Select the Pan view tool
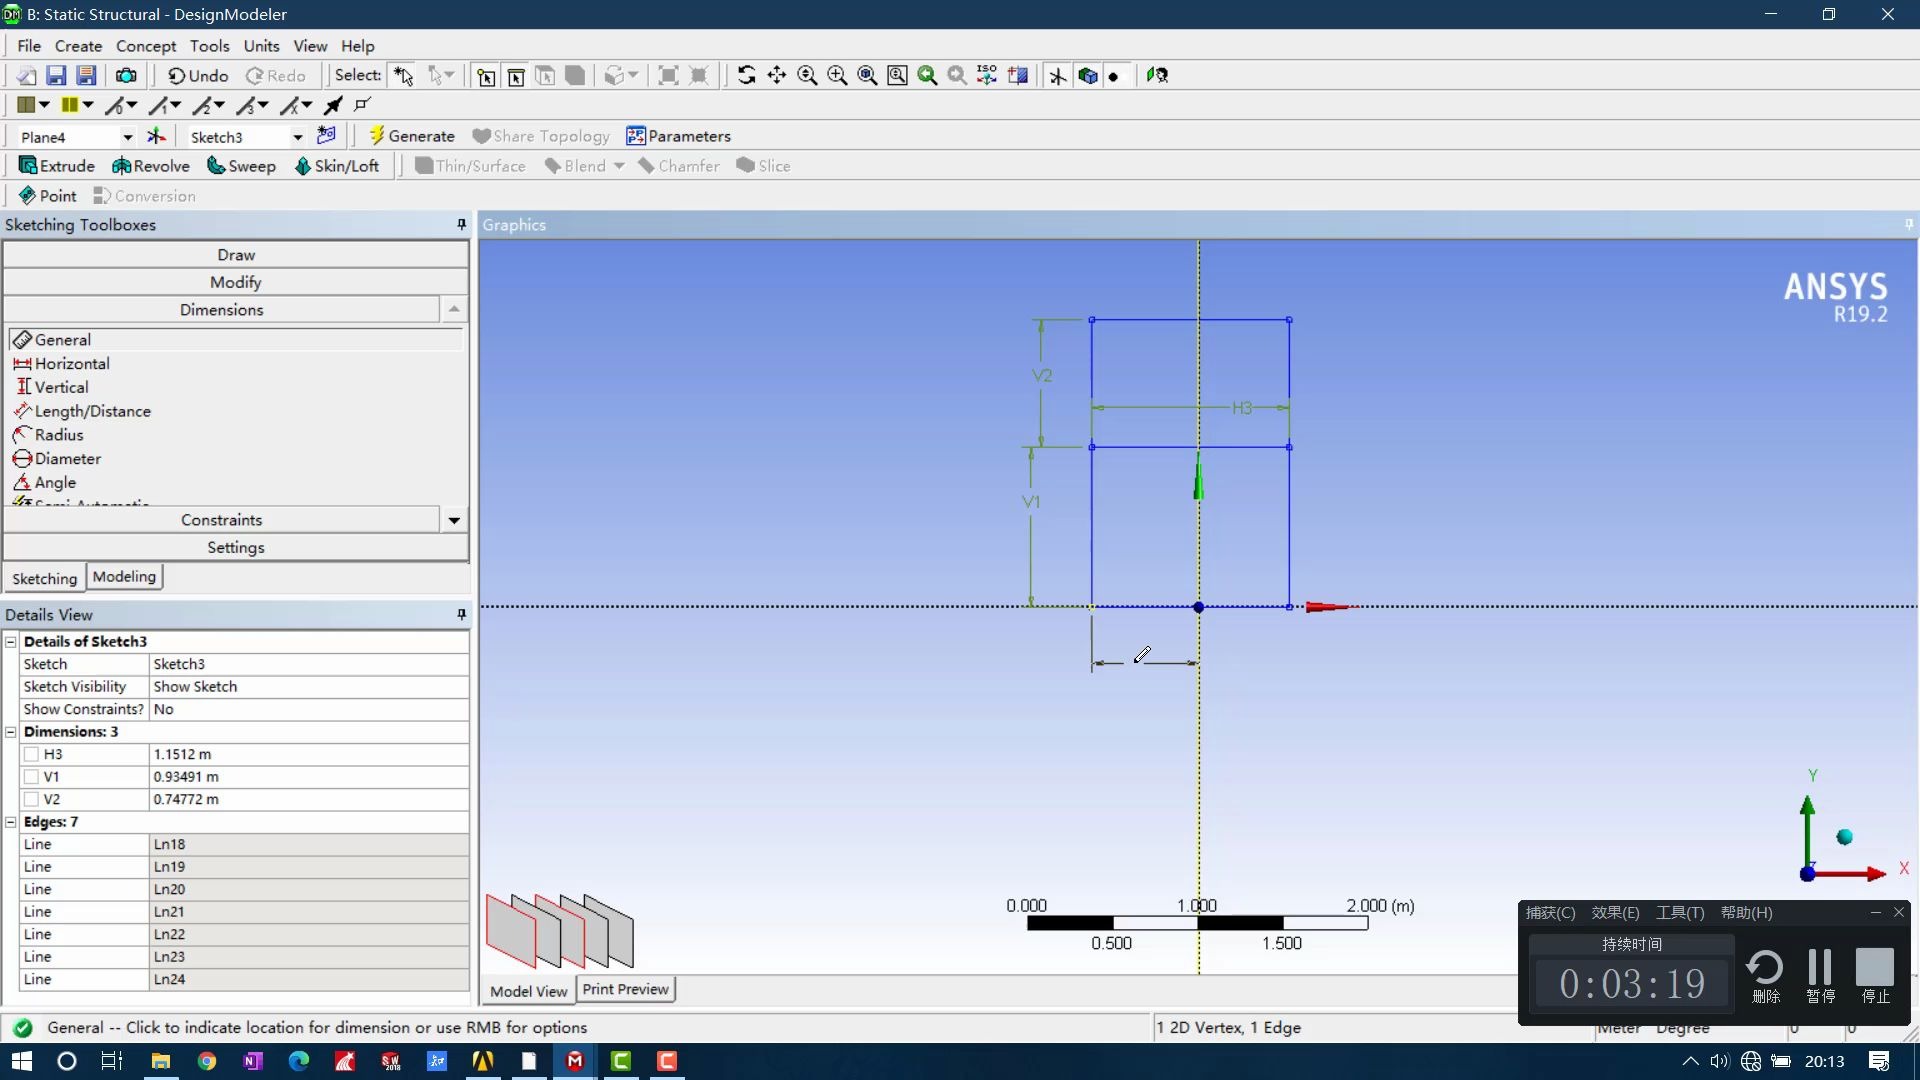1920x1080 pixels. click(777, 76)
